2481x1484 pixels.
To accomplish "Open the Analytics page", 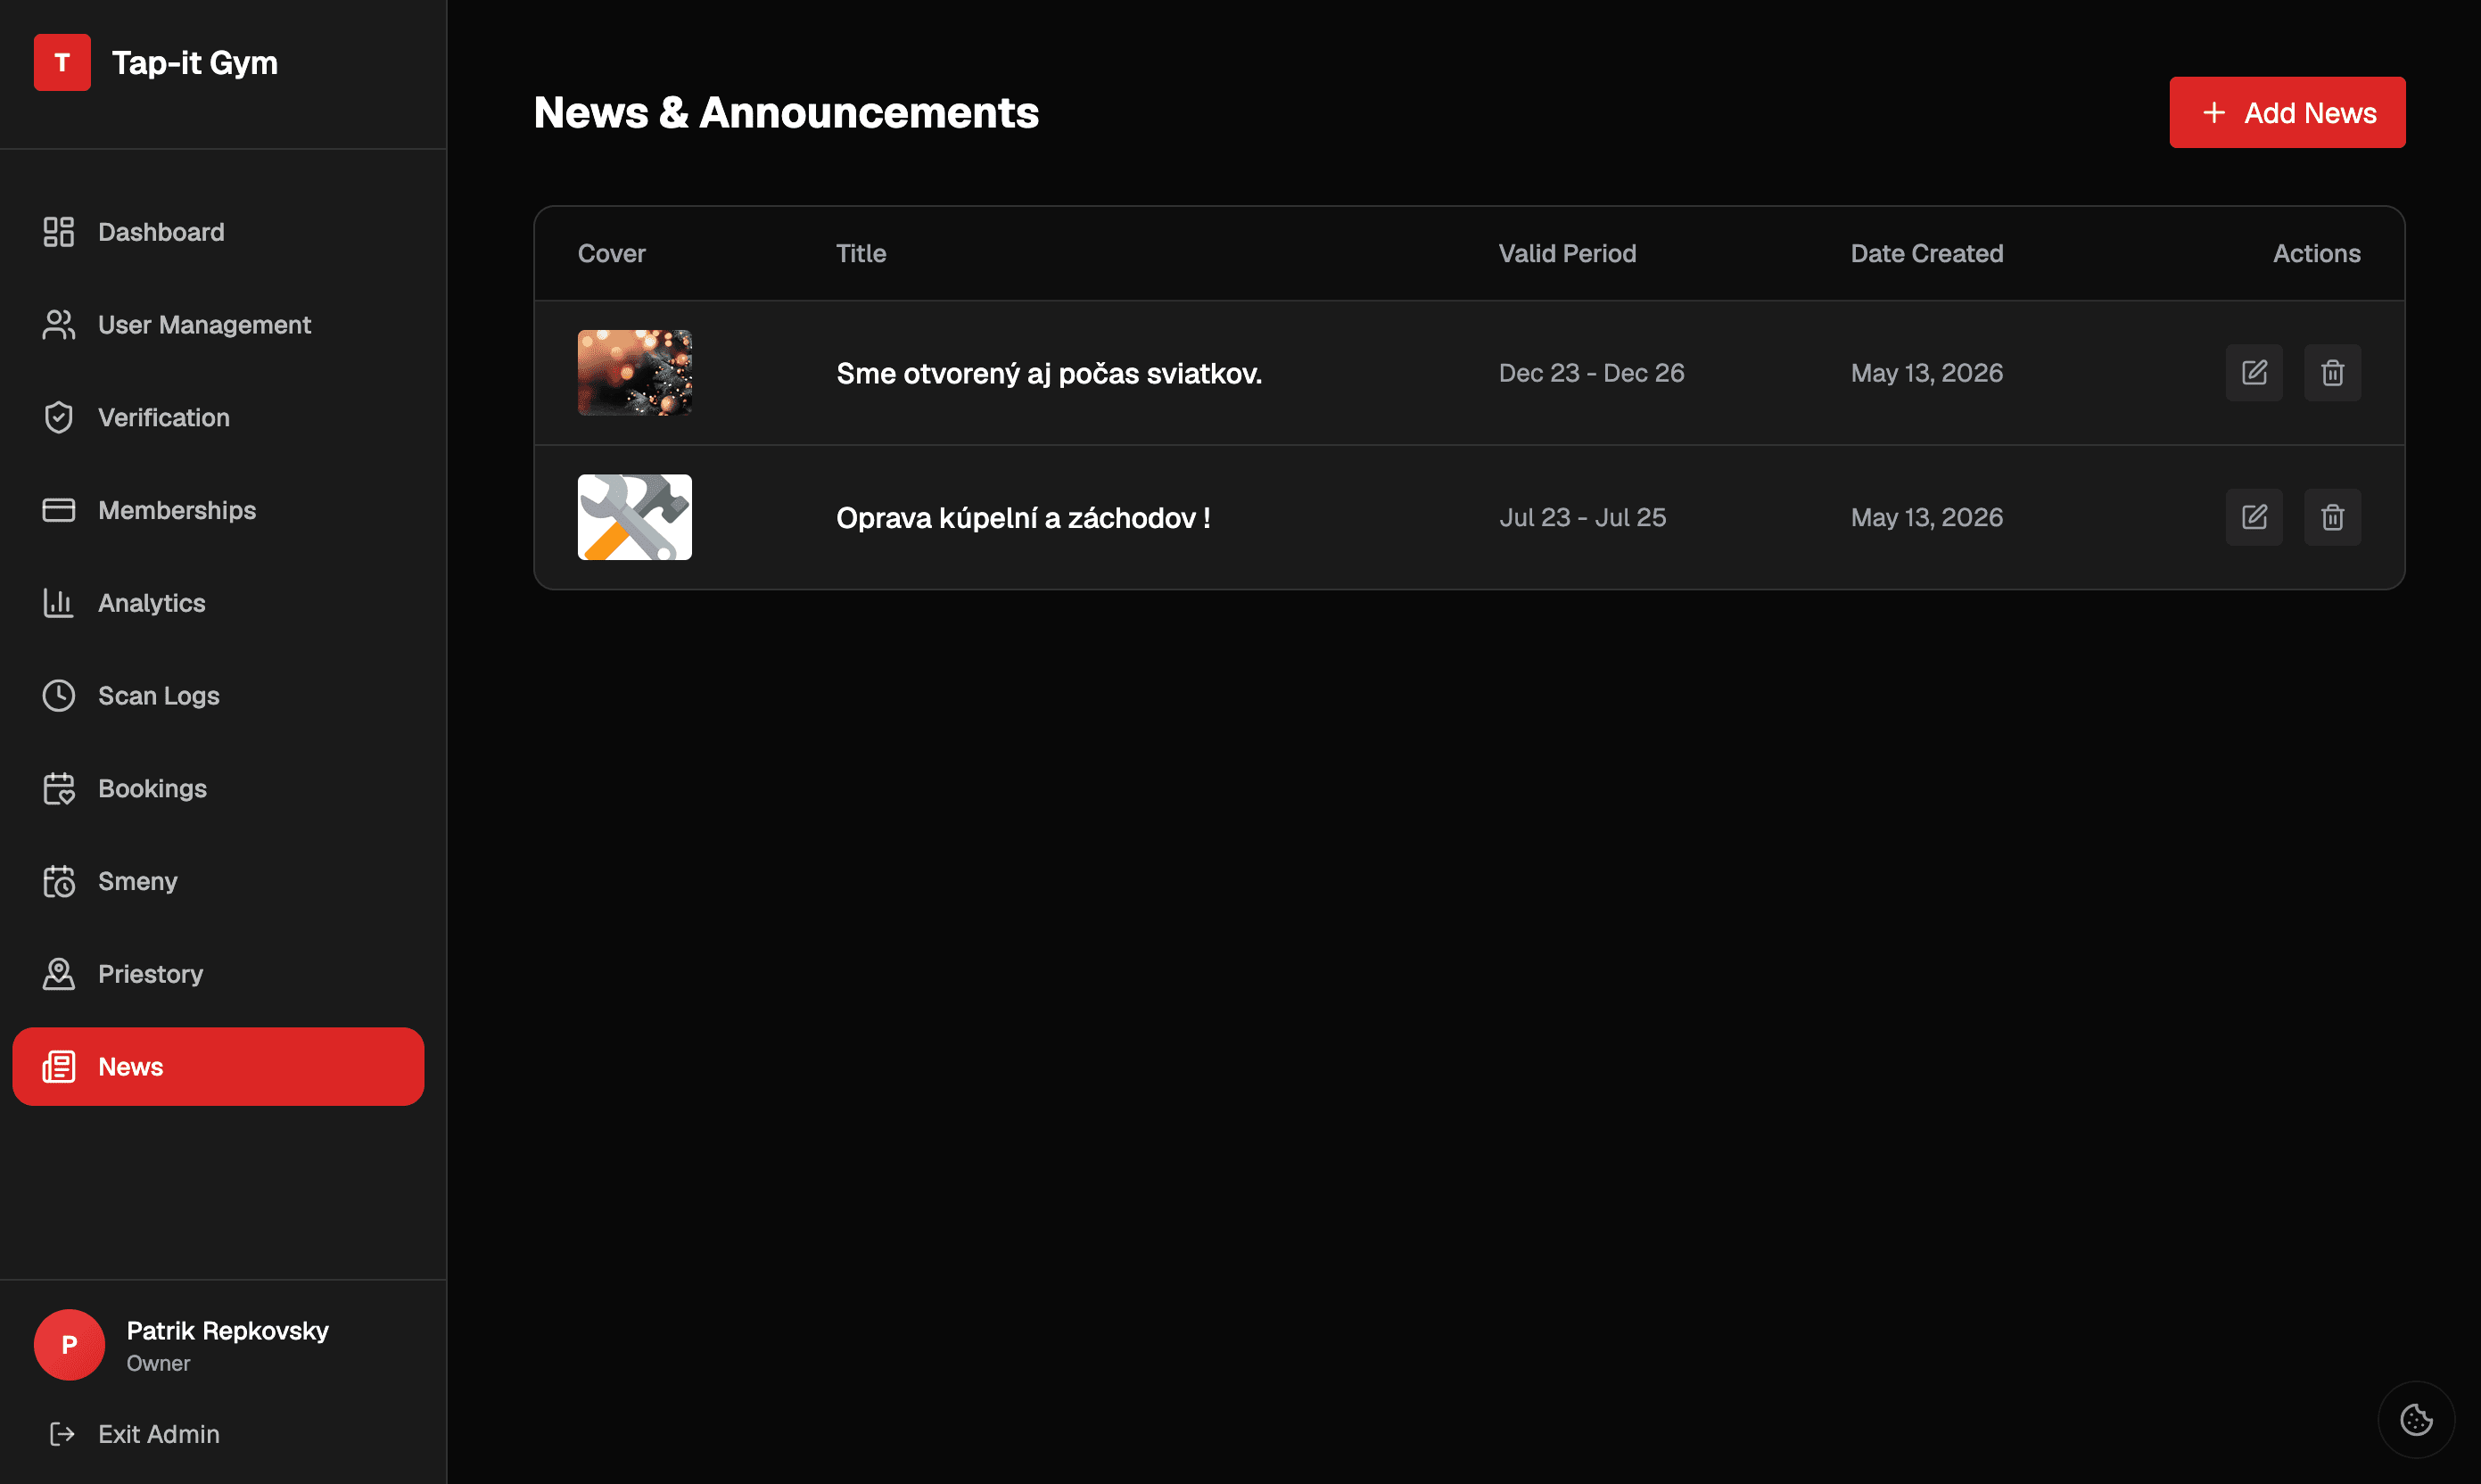I will [218, 603].
